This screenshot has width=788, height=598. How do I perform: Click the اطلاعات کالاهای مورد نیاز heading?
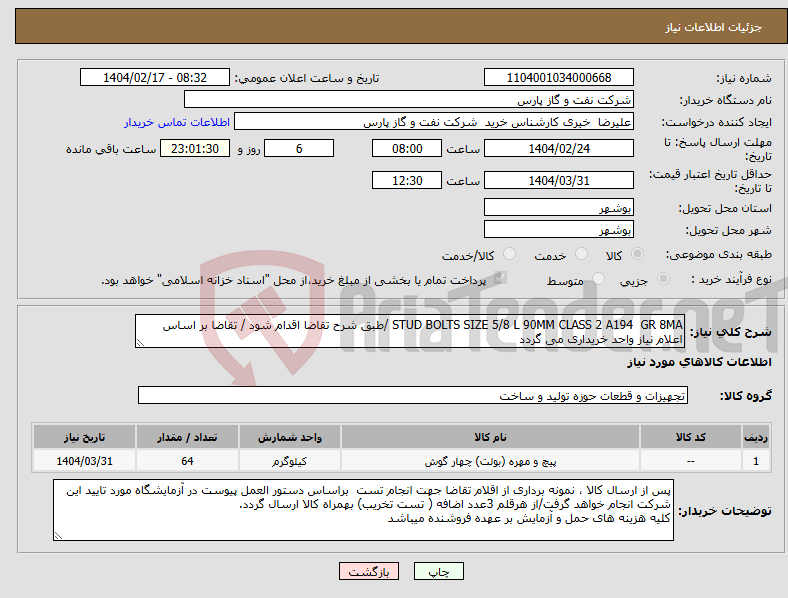(699, 362)
